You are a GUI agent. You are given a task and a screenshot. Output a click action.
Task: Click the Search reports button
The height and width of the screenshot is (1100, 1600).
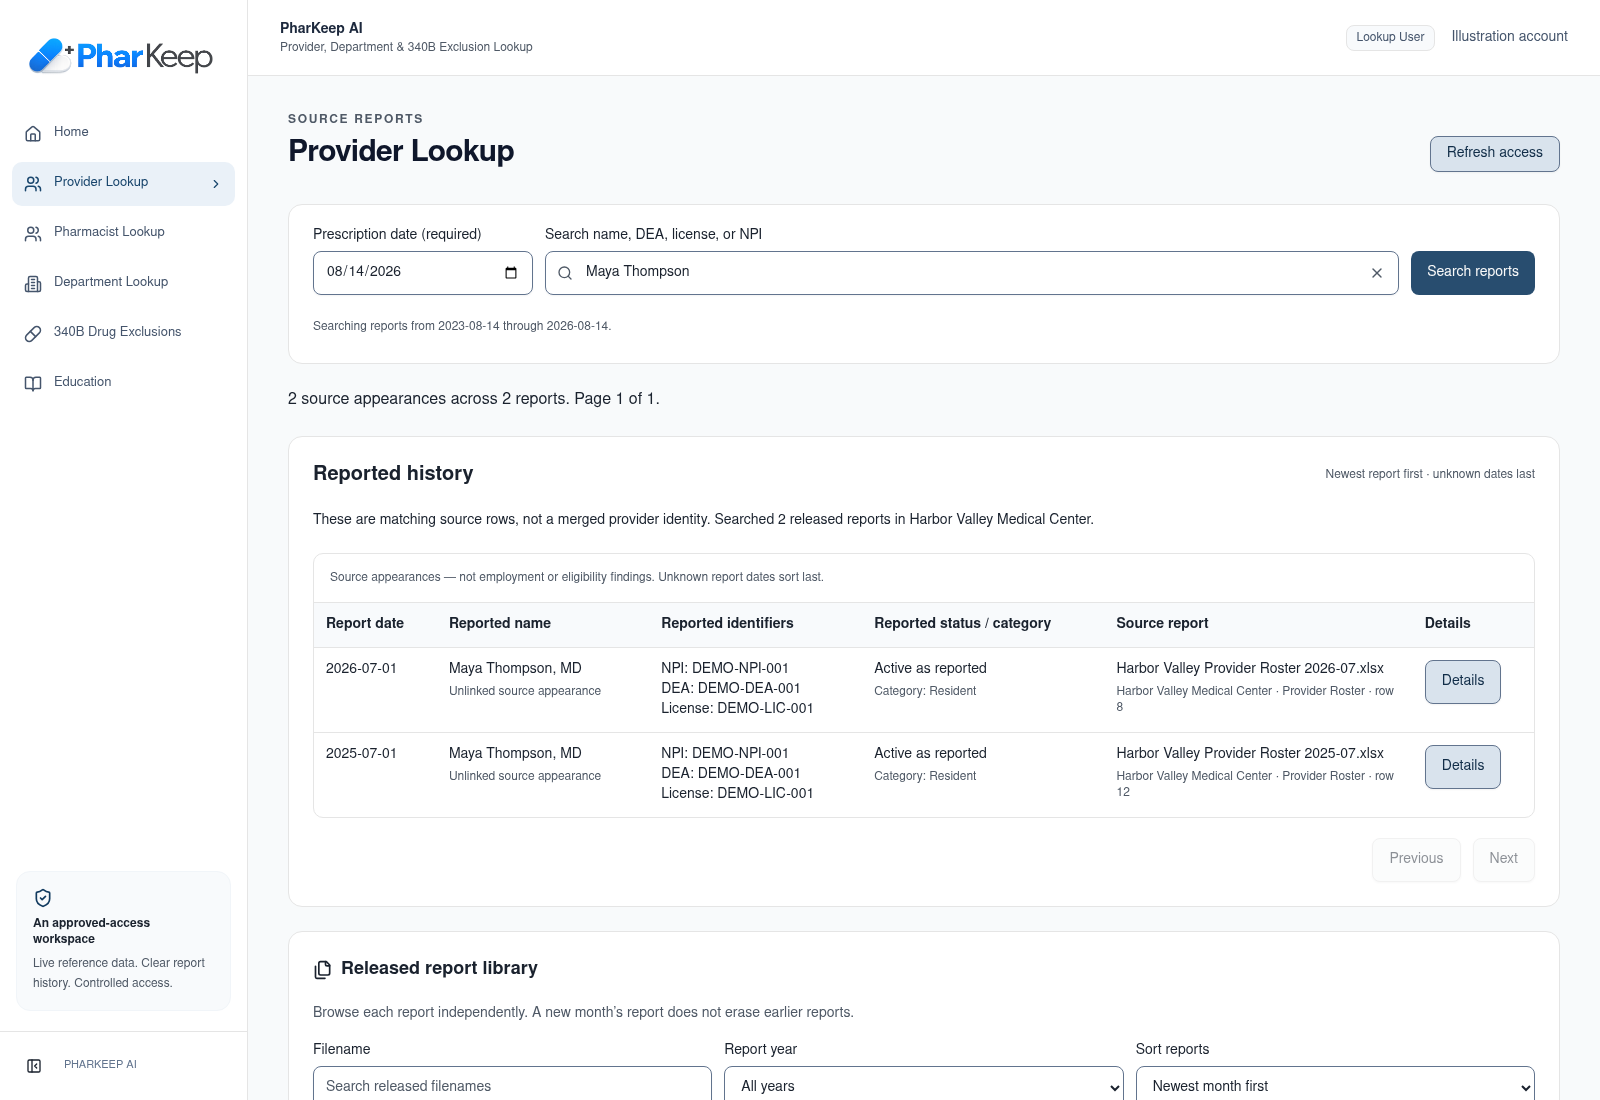coord(1472,273)
